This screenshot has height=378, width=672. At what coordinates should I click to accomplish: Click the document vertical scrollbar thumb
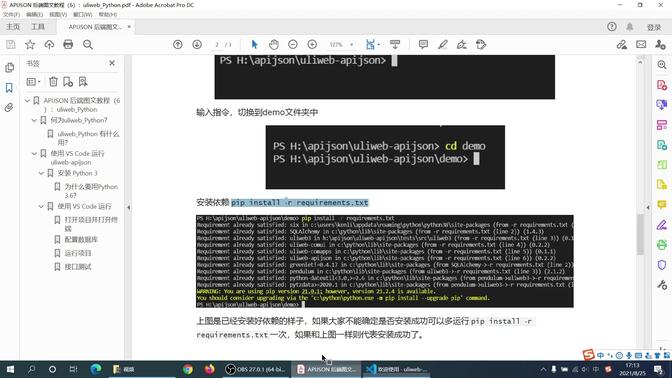coord(640,234)
